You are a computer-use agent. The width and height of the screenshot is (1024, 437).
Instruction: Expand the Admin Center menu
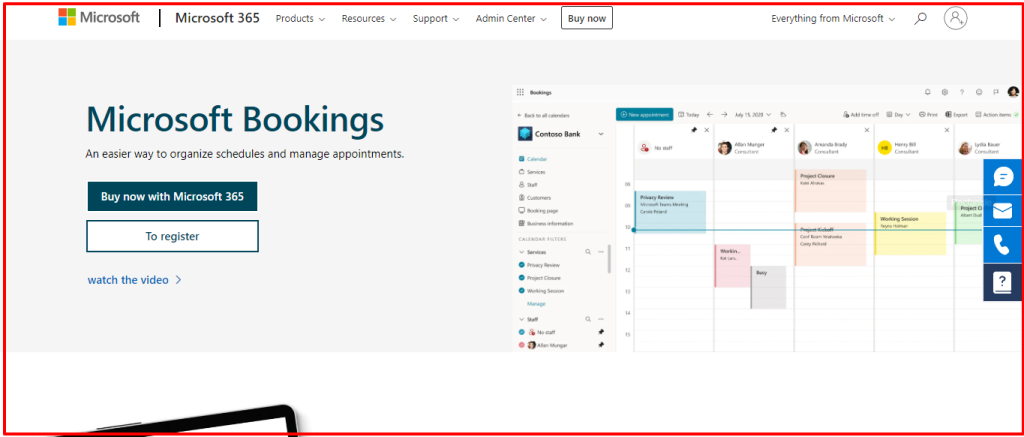(511, 18)
